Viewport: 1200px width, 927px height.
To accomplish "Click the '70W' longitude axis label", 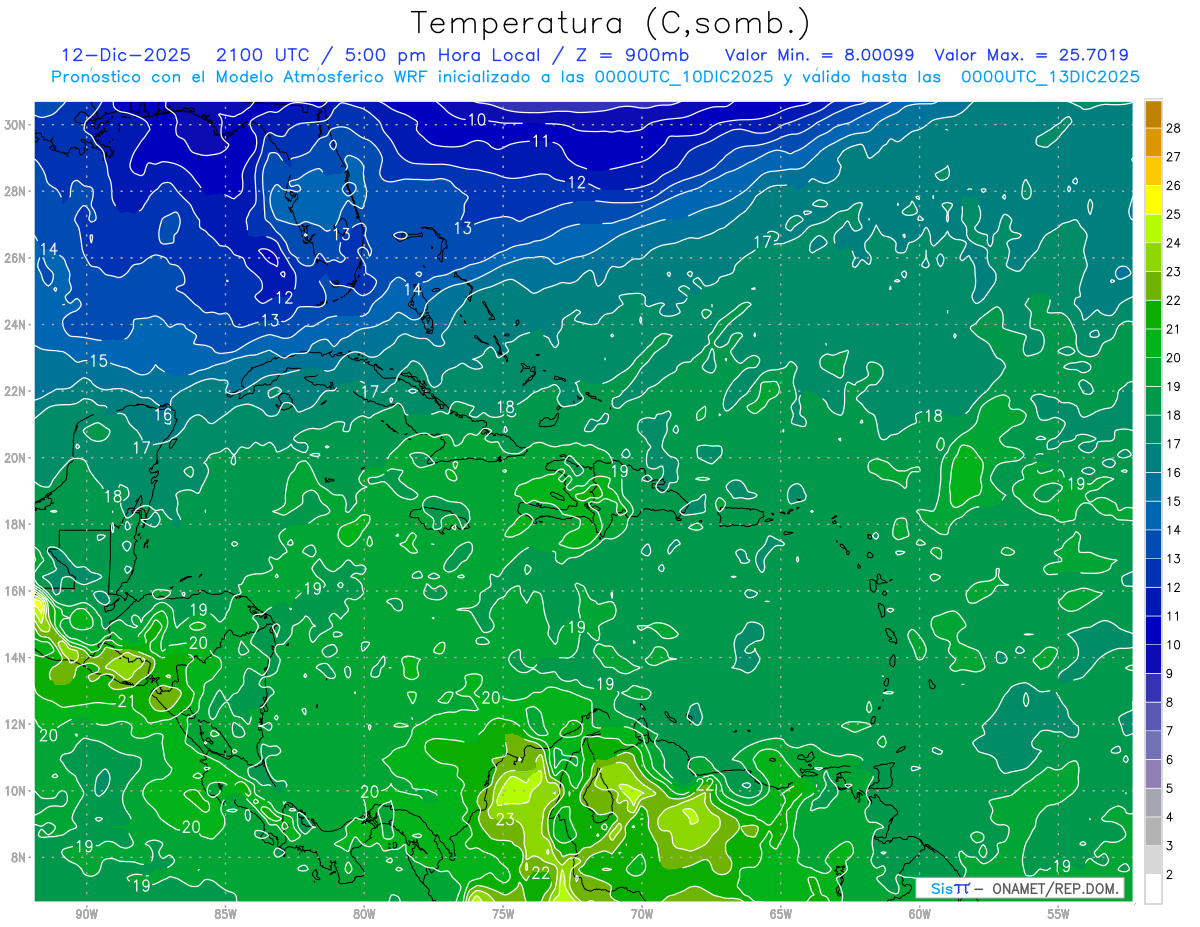I will (x=642, y=914).
